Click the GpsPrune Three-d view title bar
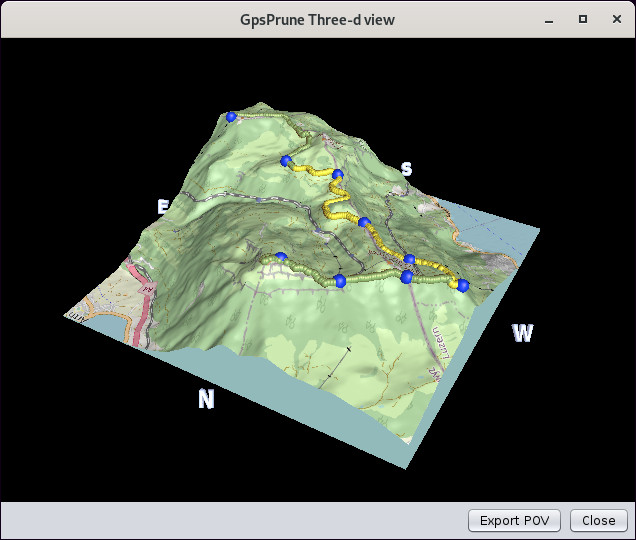The image size is (636, 540). click(317, 19)
